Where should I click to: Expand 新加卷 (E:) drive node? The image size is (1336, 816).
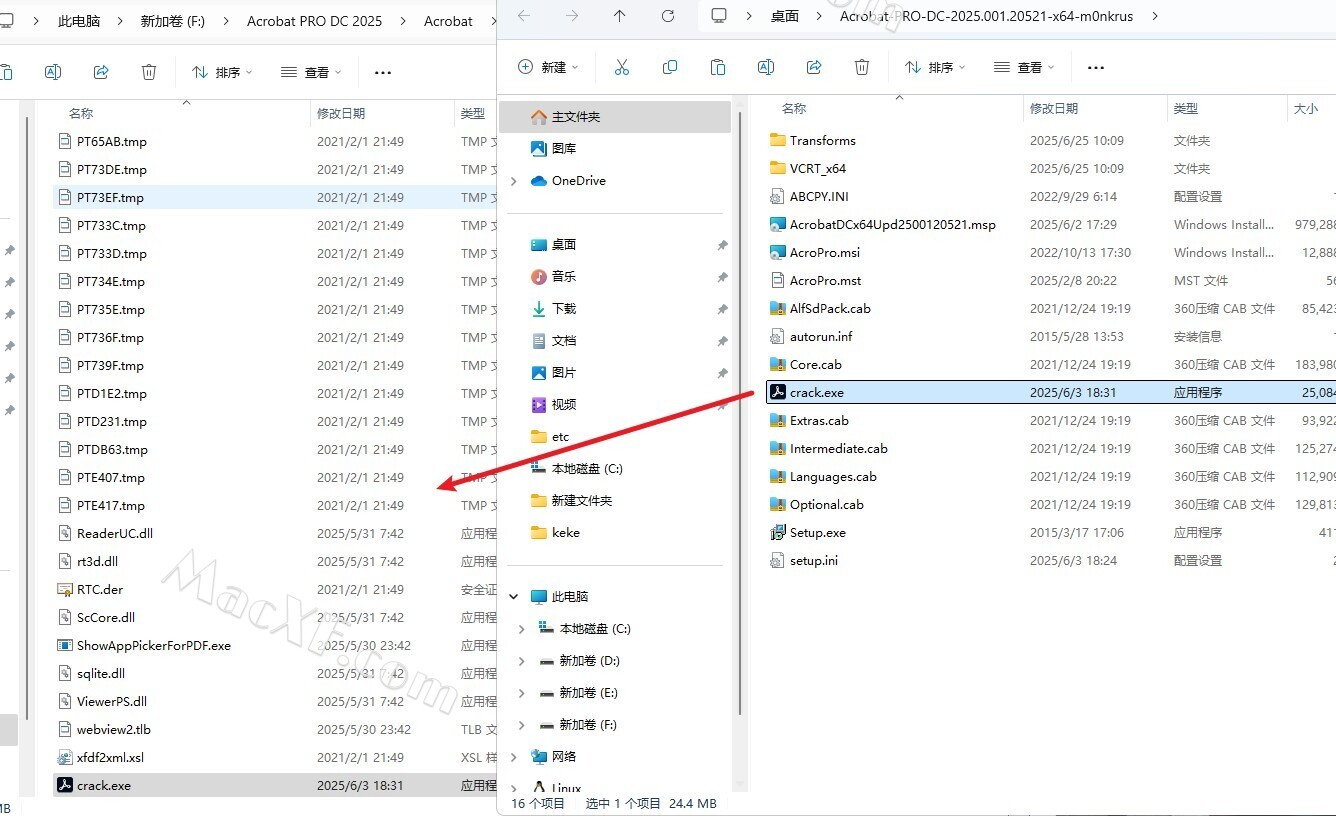pyautogui.click(x=522, y=693)
